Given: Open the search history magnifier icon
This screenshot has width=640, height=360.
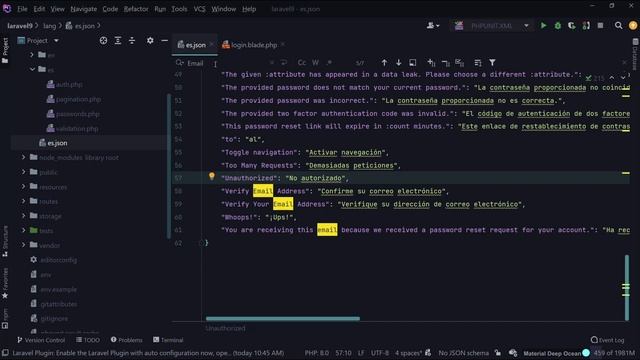Looking at the screenshot, I should pyautogui.click(x=180, y=63).
